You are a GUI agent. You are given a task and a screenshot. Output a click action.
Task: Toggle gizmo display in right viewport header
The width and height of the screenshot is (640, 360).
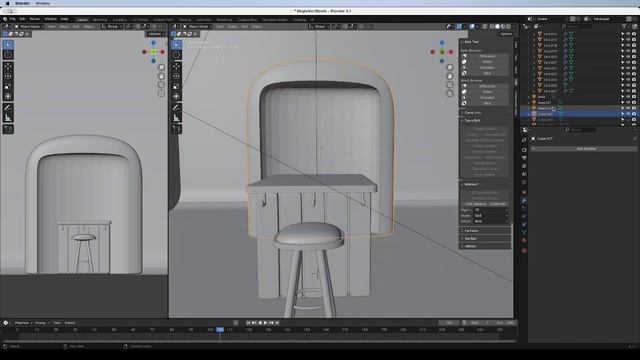pyautogui.click(x=459, y=27)
